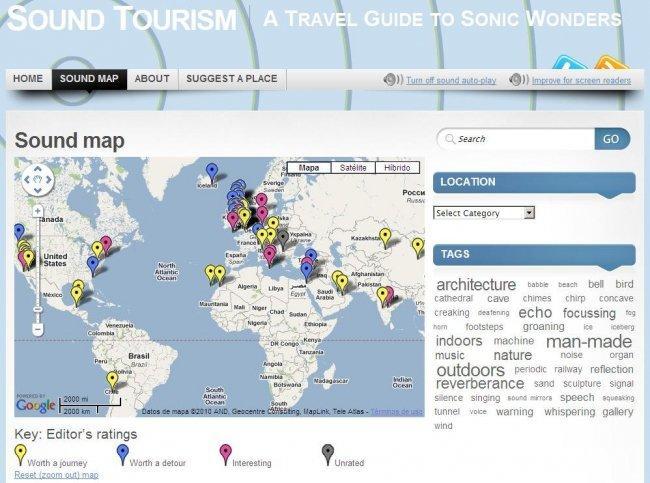The height and width of the screenshot is (483, 650).
Task: Click the Unrated grey key pin
Action: (327, 454)
